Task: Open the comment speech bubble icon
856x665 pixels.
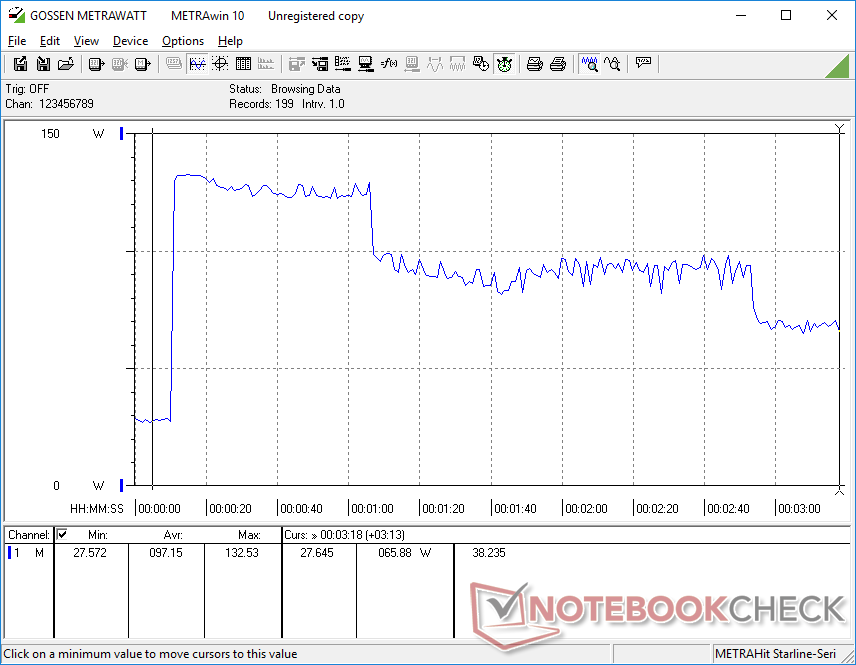Action: (643, 64)
